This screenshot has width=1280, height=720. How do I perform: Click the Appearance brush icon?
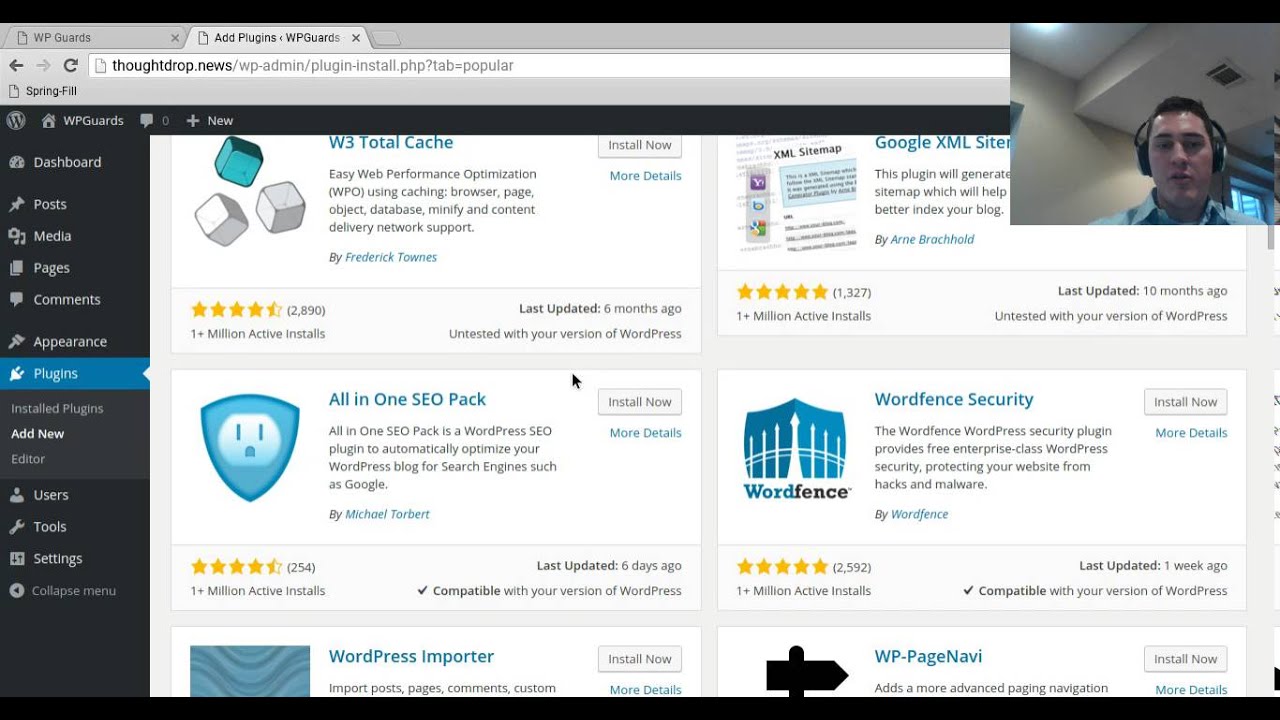tap(16, 341)
